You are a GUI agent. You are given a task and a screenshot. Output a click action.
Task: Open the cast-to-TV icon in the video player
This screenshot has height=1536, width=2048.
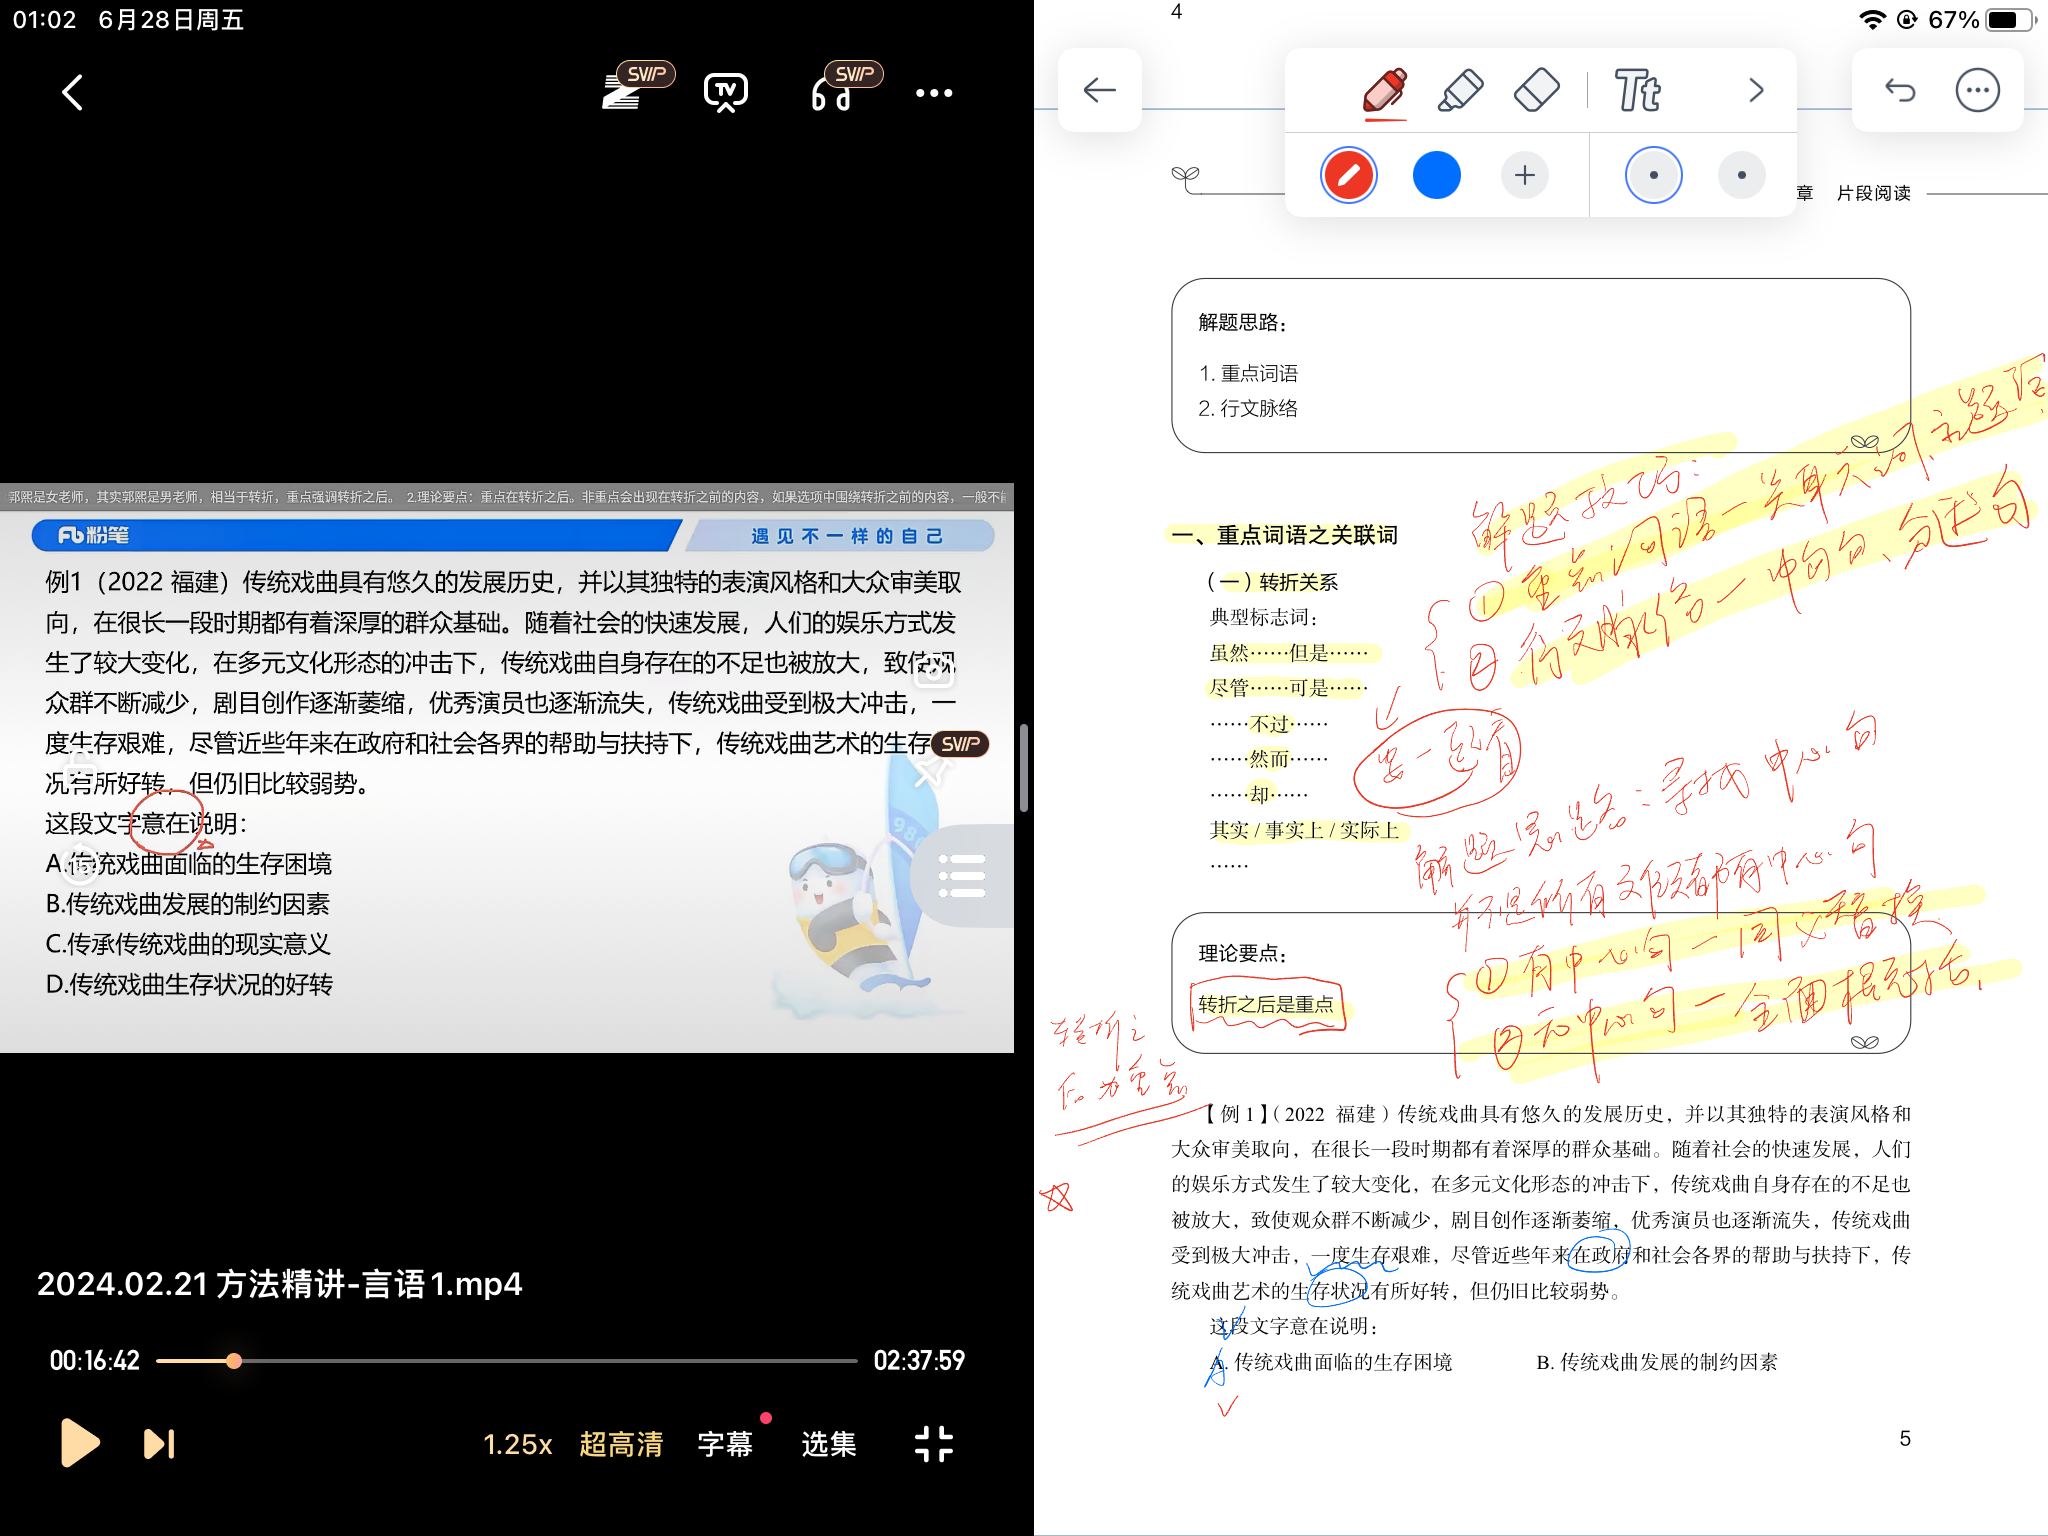725,93
